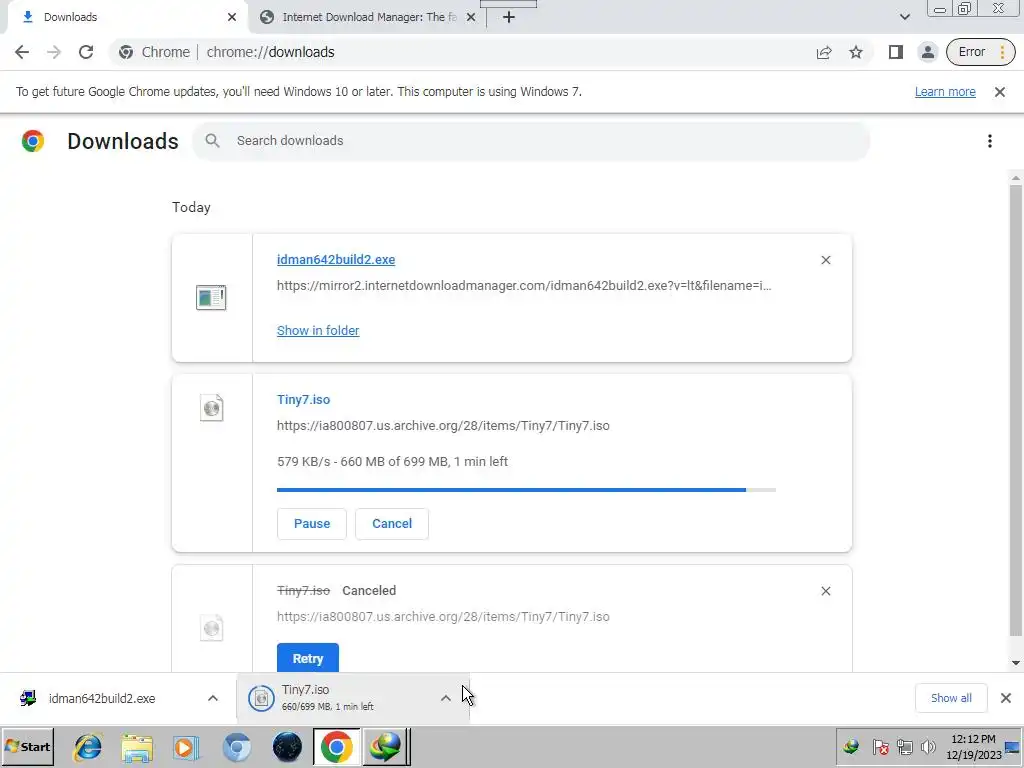Click Show all in the download shelf
This screenshot has width=1024, height=768.
pyautogui.click(x=951, y=698)
